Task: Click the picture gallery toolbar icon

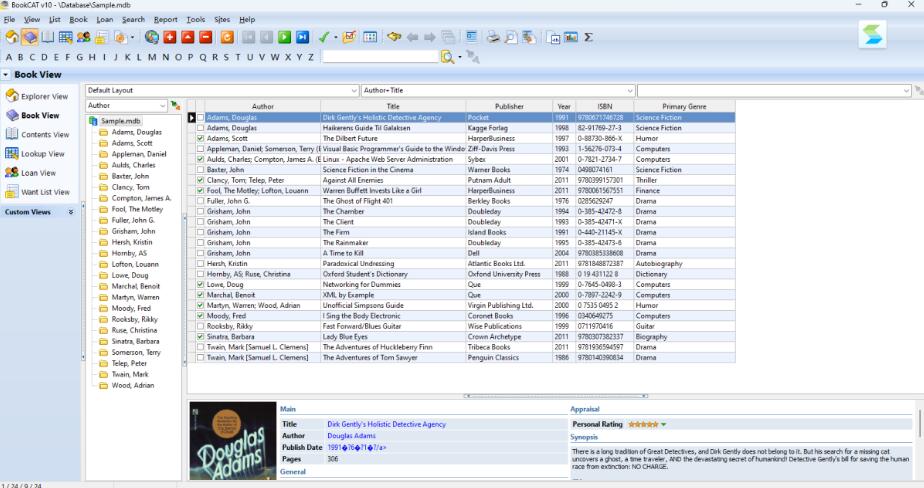Action: [571, 37]
